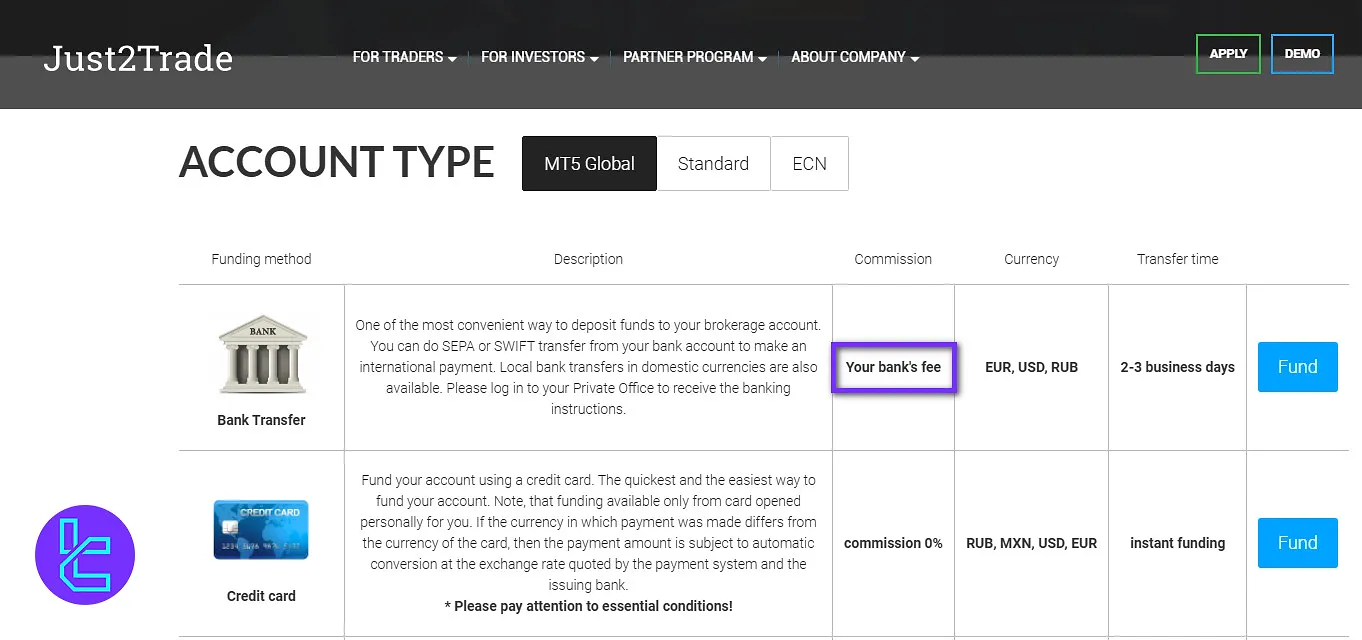
Task: Open the purple chat widget bottom-left
Action: click(85, 554)
